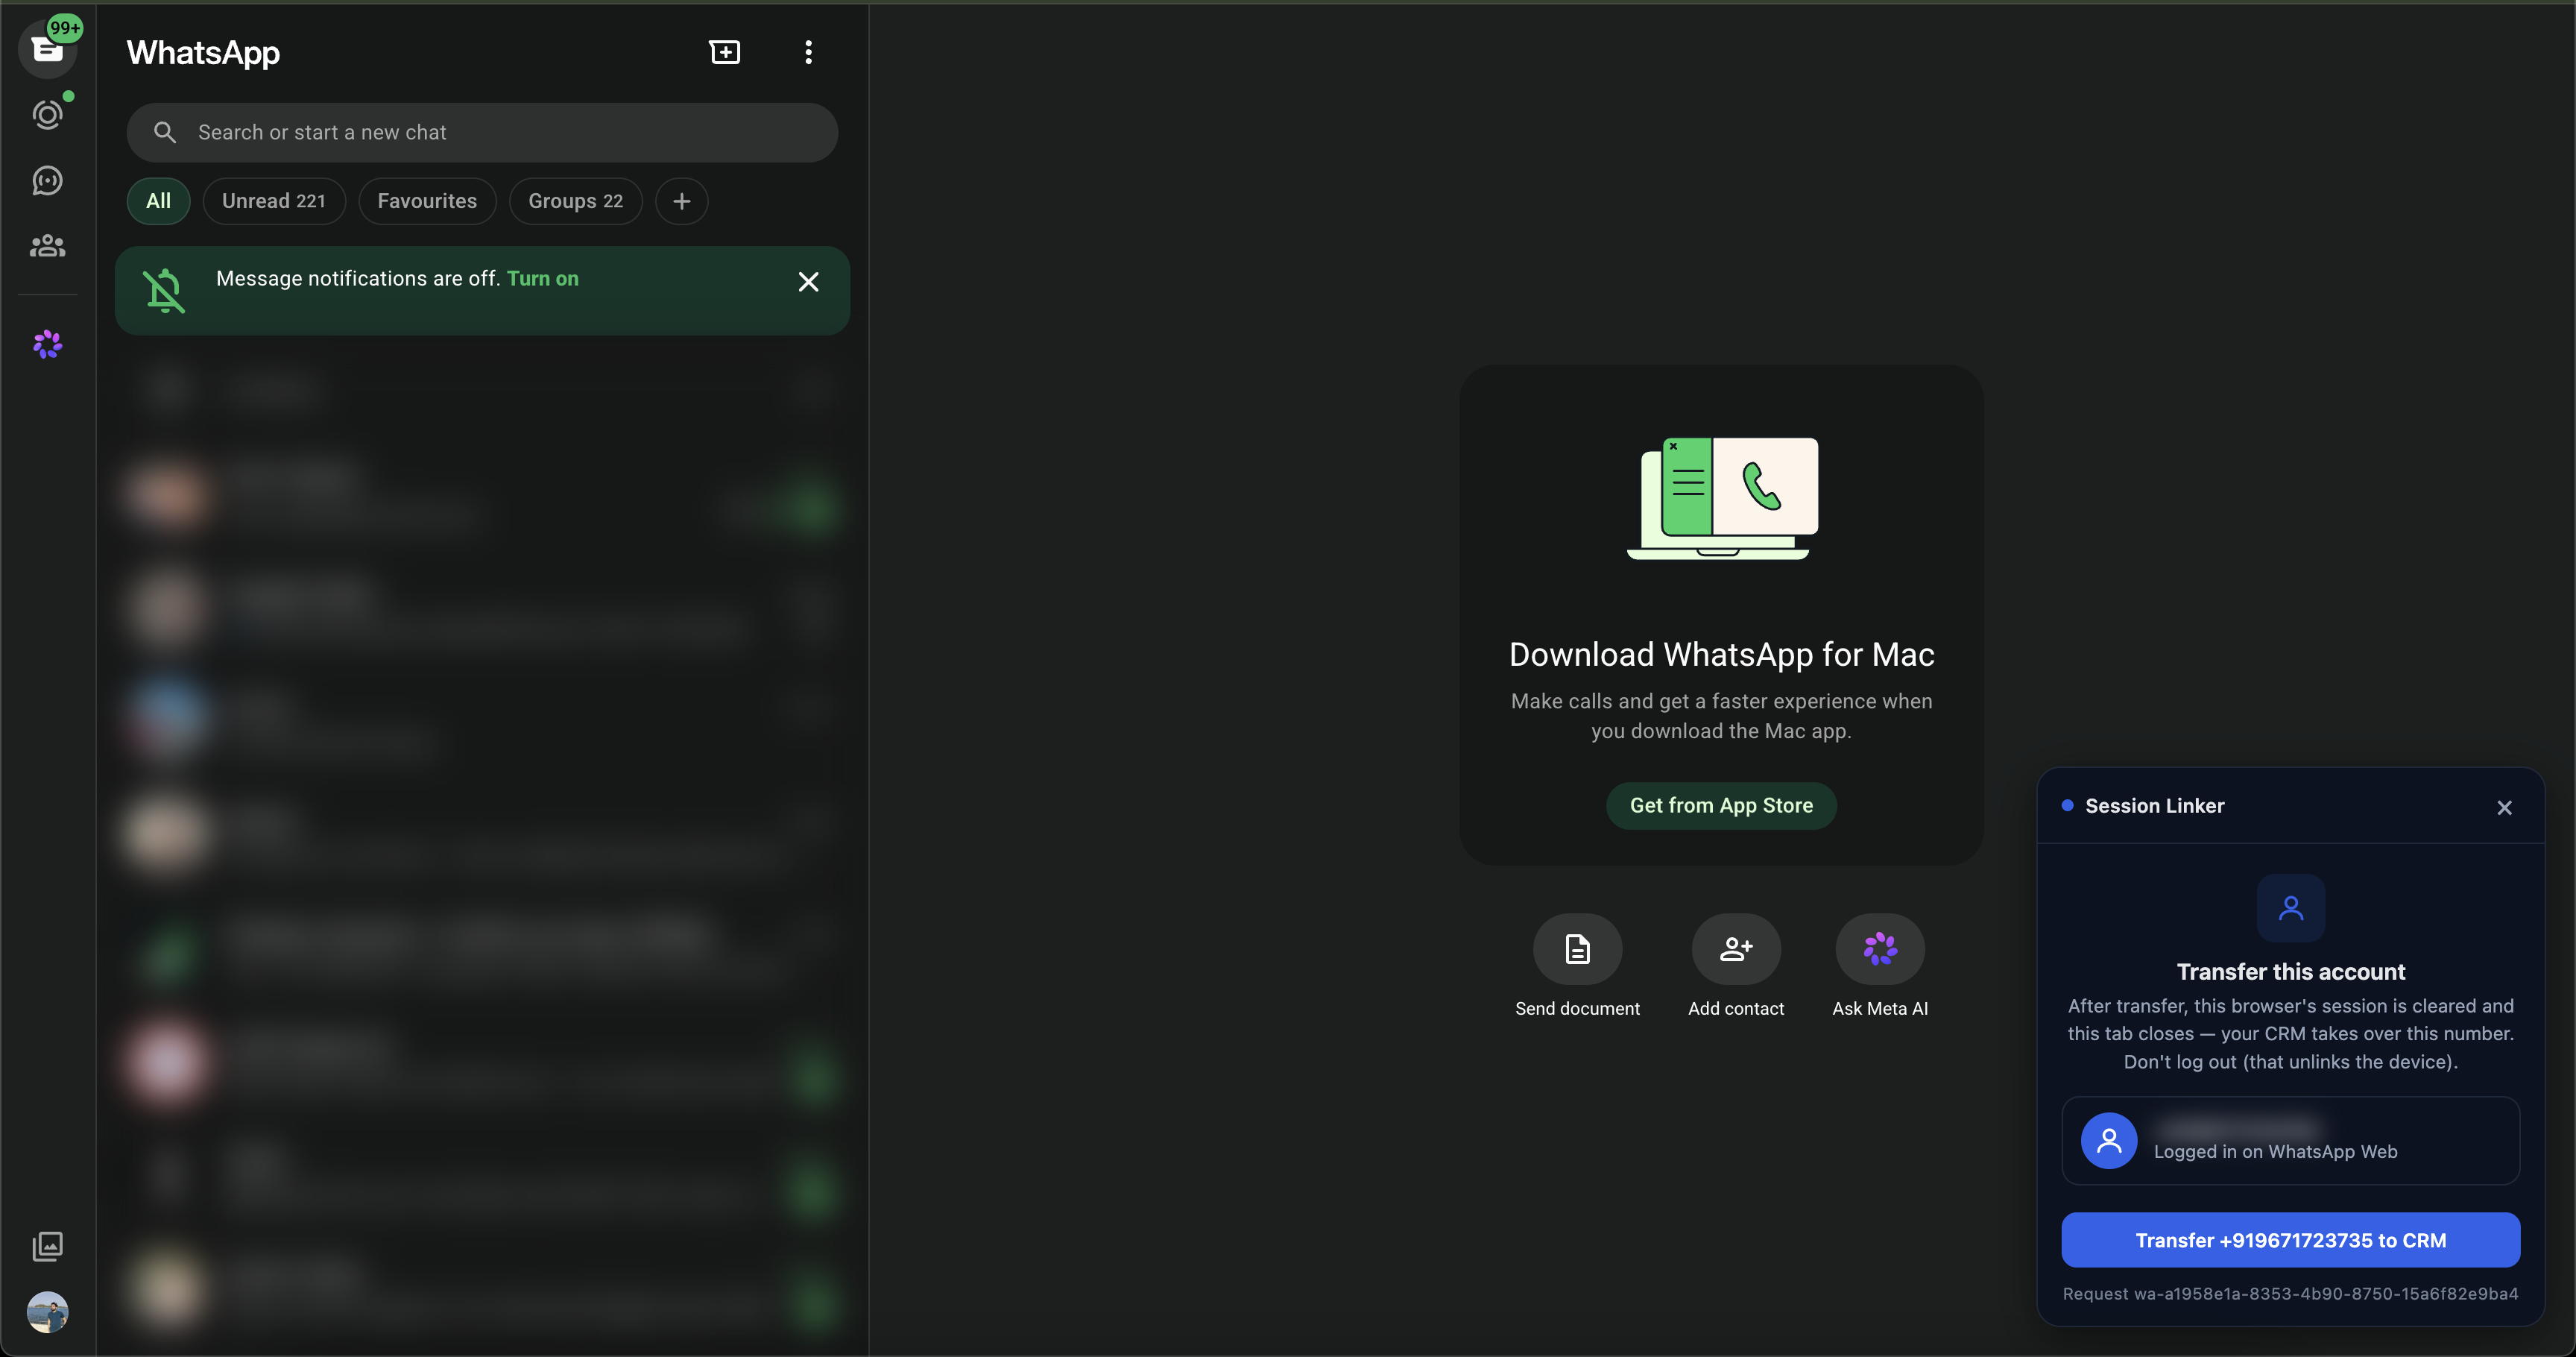
Task: Click the Request wa-a1958e1a ID text
Action: pos(2290,1294)
